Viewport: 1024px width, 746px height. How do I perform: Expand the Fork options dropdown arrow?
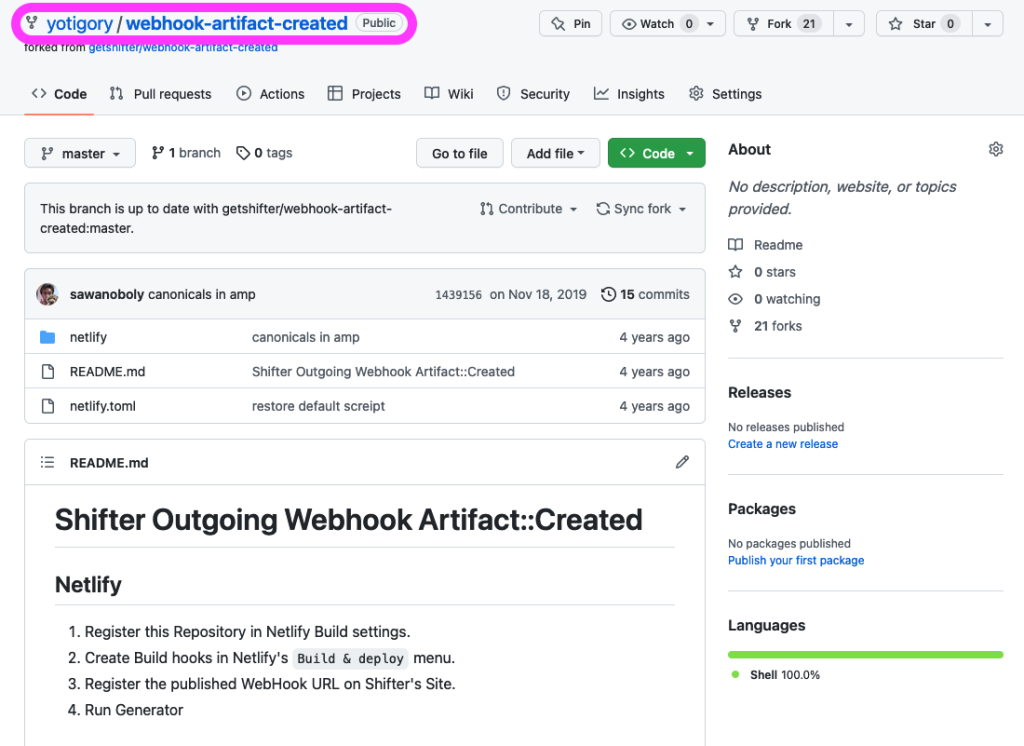pos(848,24)
